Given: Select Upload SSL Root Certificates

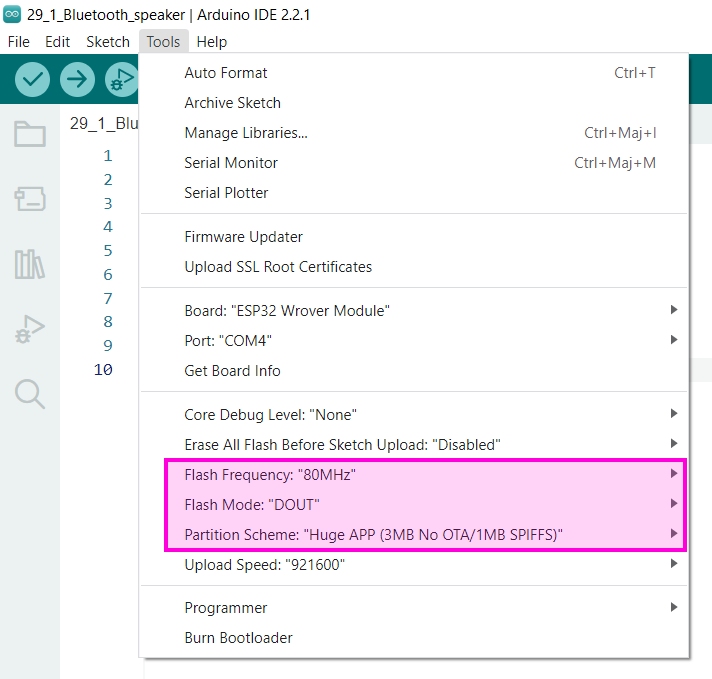Looking at the screenshot, I should [x=414, y=267].
